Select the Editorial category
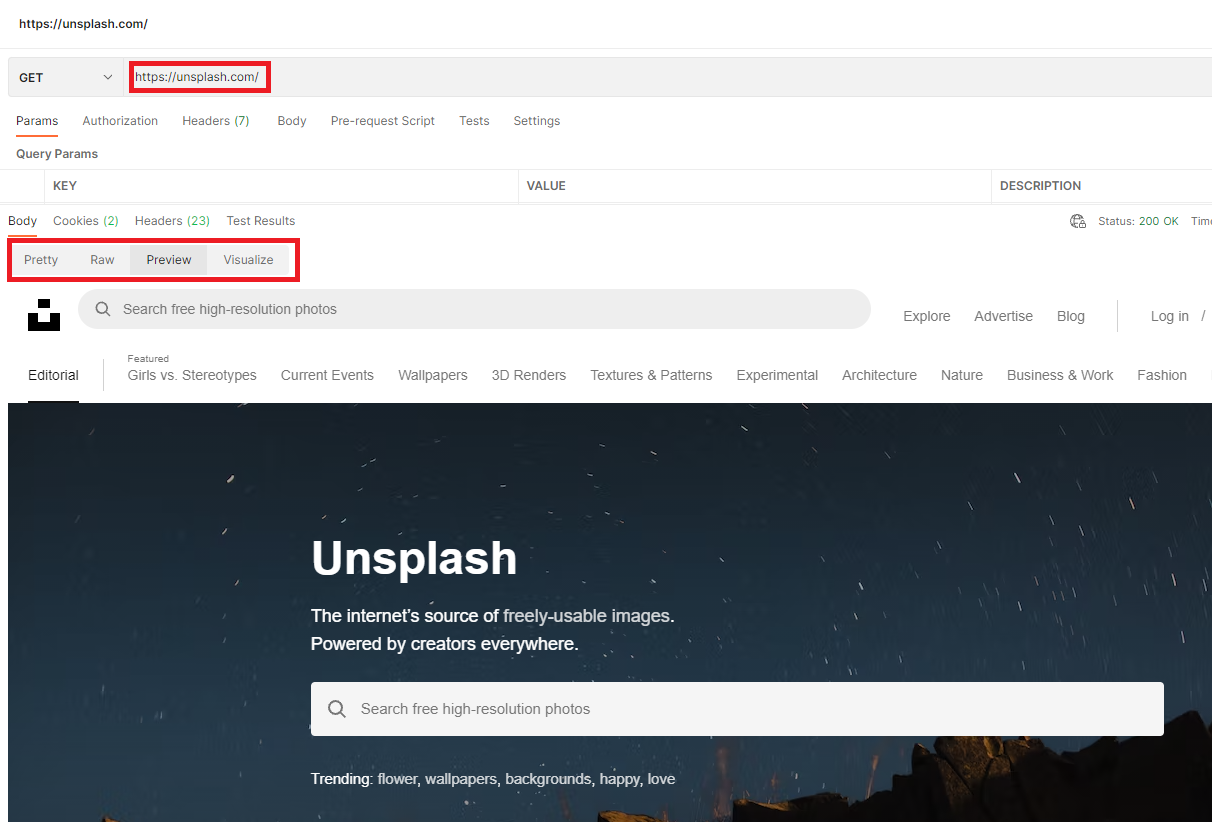Viewport: 1212px width, 822px height. 53,375
